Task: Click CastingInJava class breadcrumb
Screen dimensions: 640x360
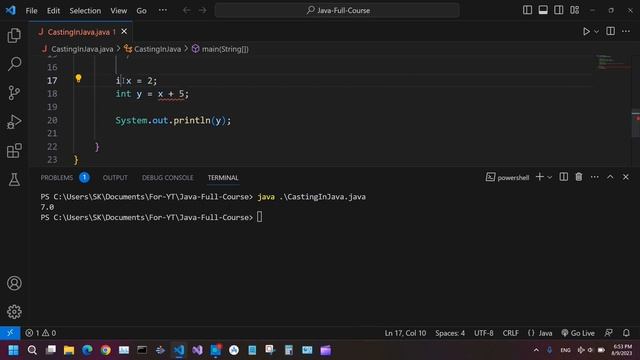Action: tap(157, 49)
